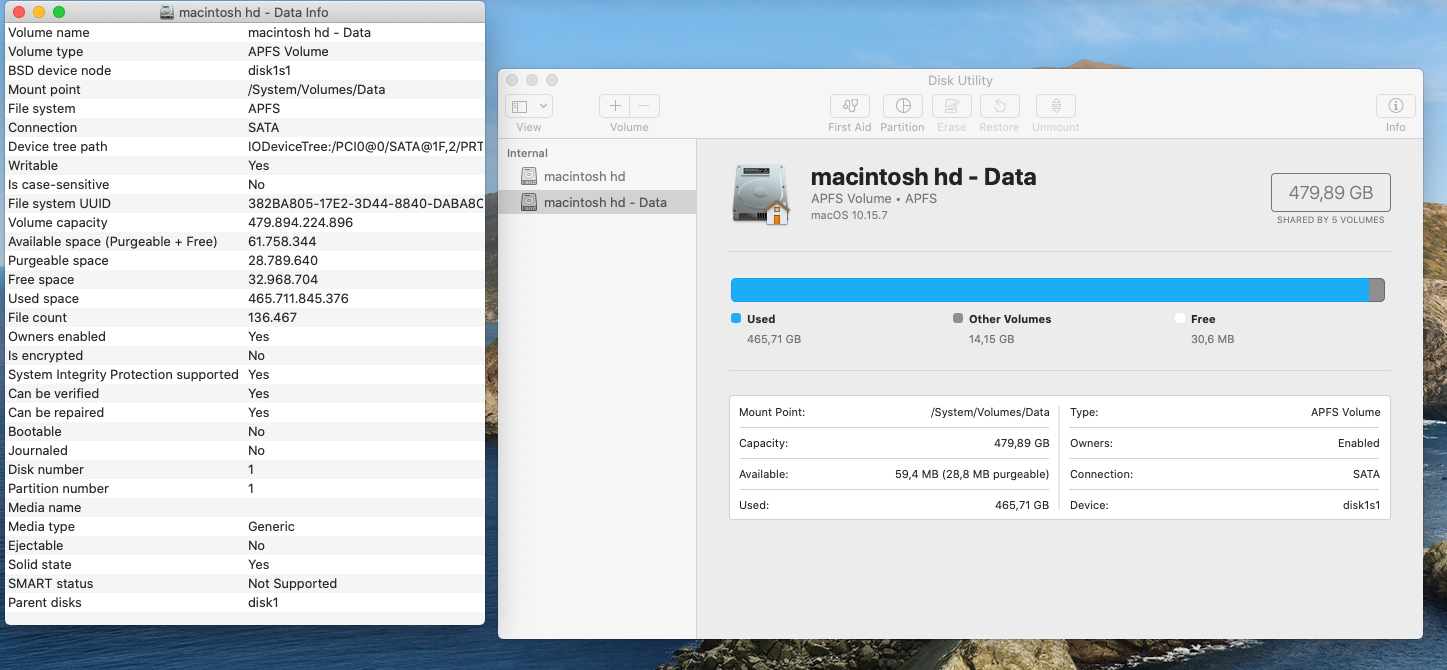Image resolution: width=1447 pixels, height=670 pixels.
Task: Click the File system value "APFS"
Action: point(264,109)
